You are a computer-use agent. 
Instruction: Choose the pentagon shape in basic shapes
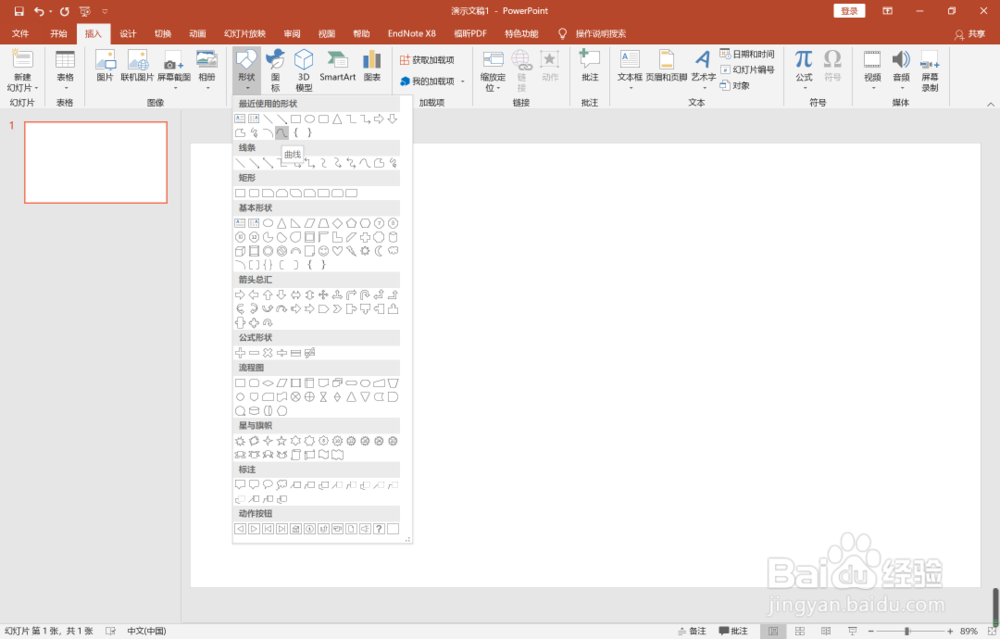click(x=351, y=223)
